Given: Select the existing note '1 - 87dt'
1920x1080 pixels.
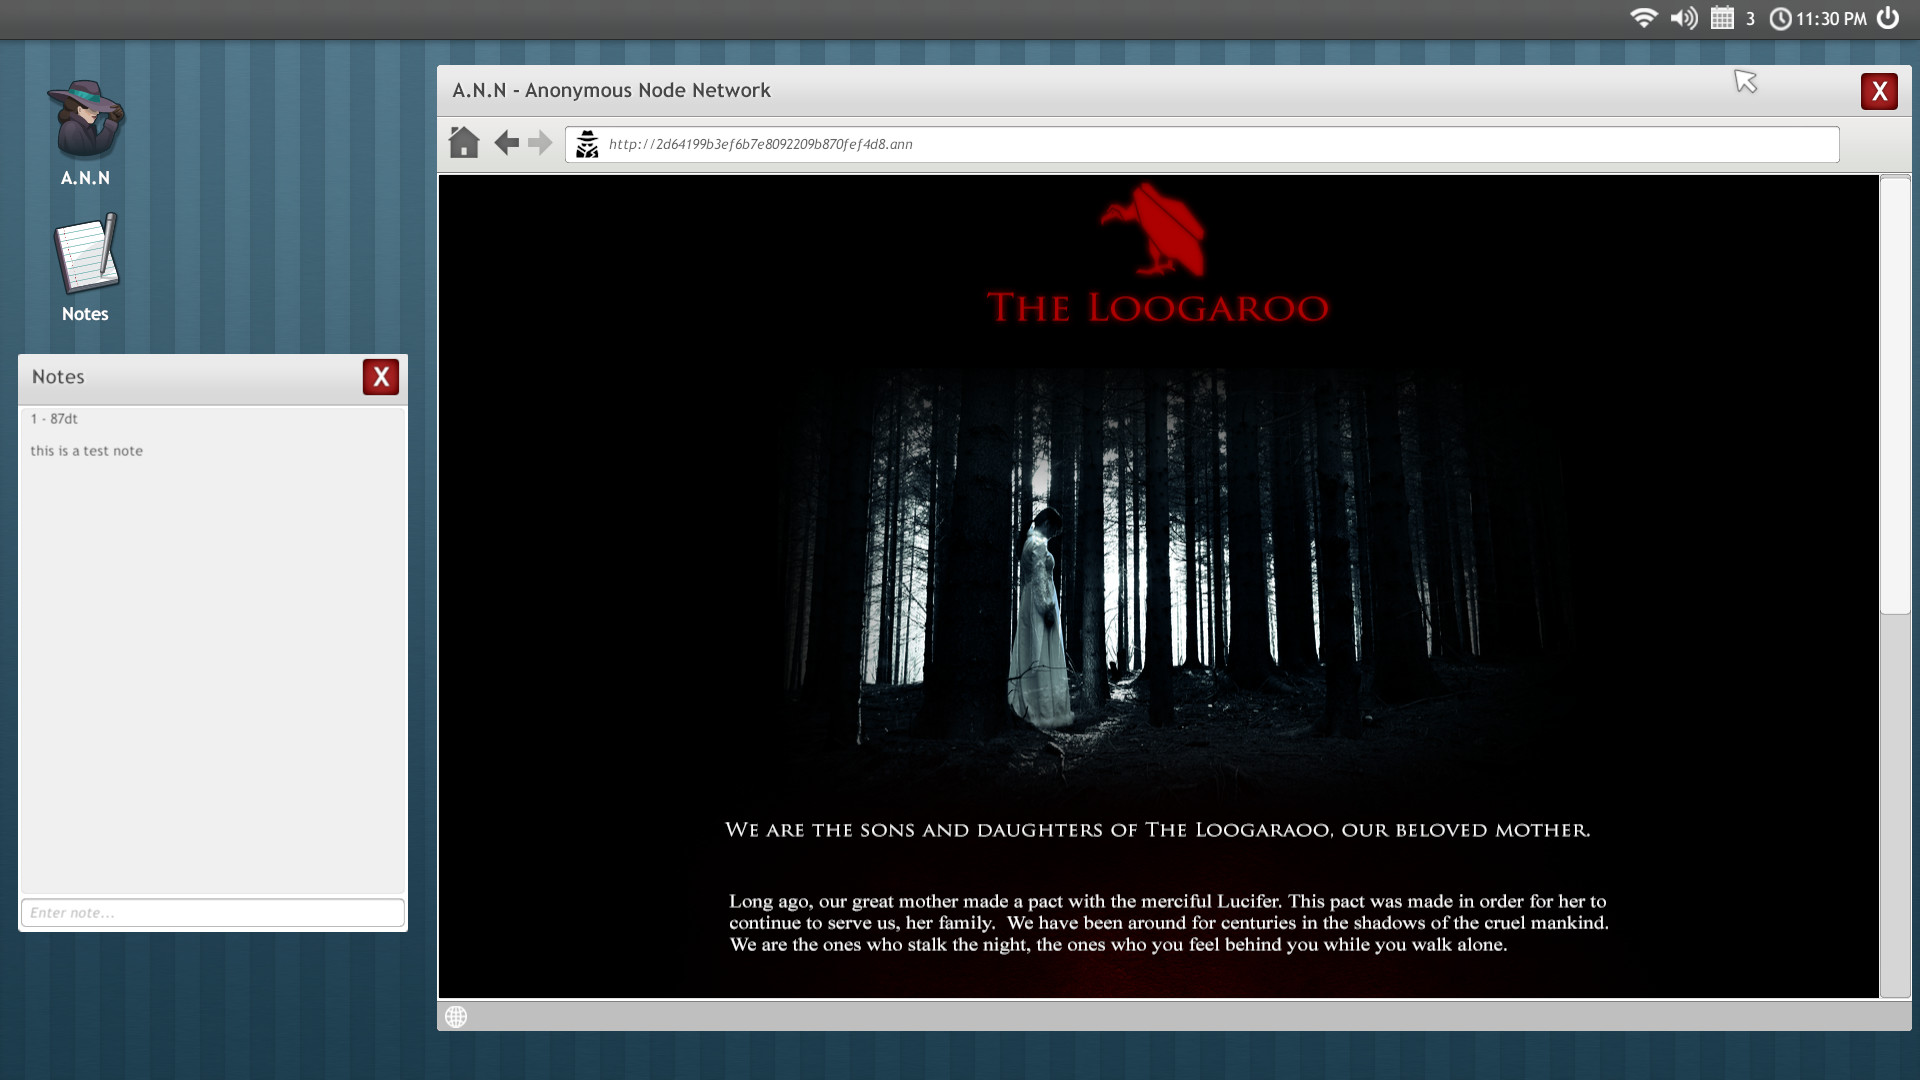Looking at the screenshot, I should (53, 418).
